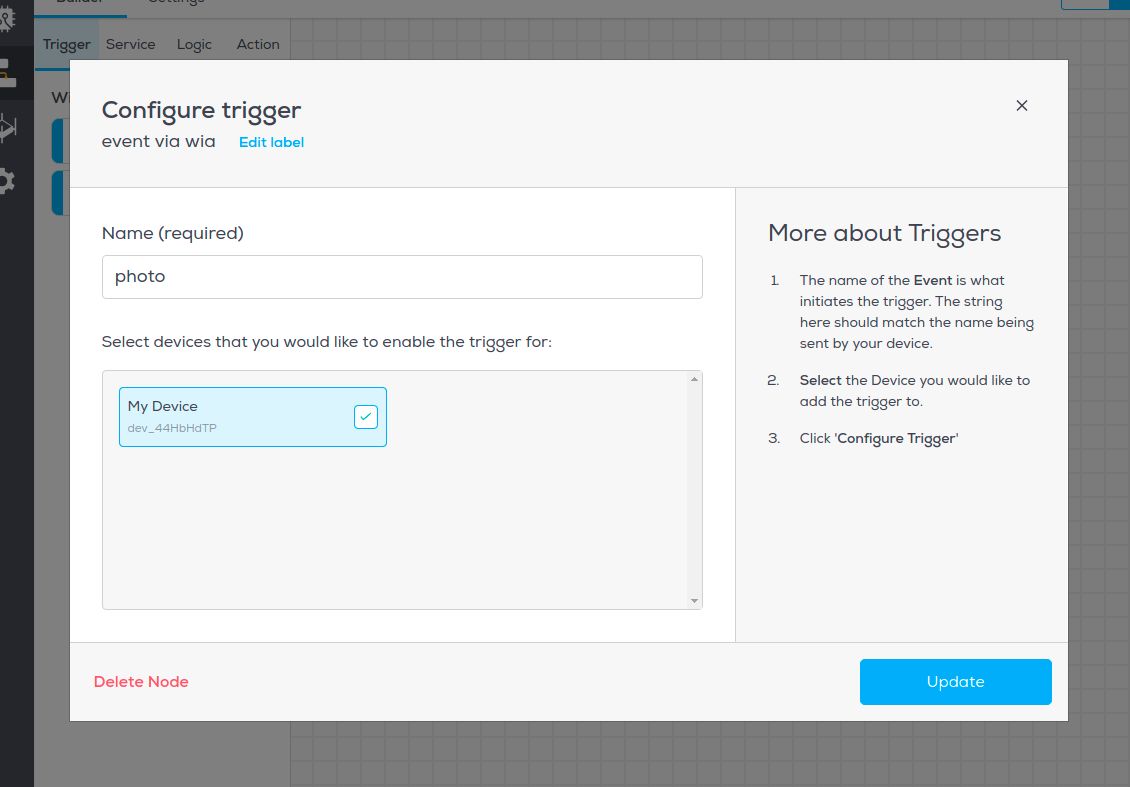This screenshot has width=1130, height=787.
Task: Click Delete Node
Action: [141, 682]
